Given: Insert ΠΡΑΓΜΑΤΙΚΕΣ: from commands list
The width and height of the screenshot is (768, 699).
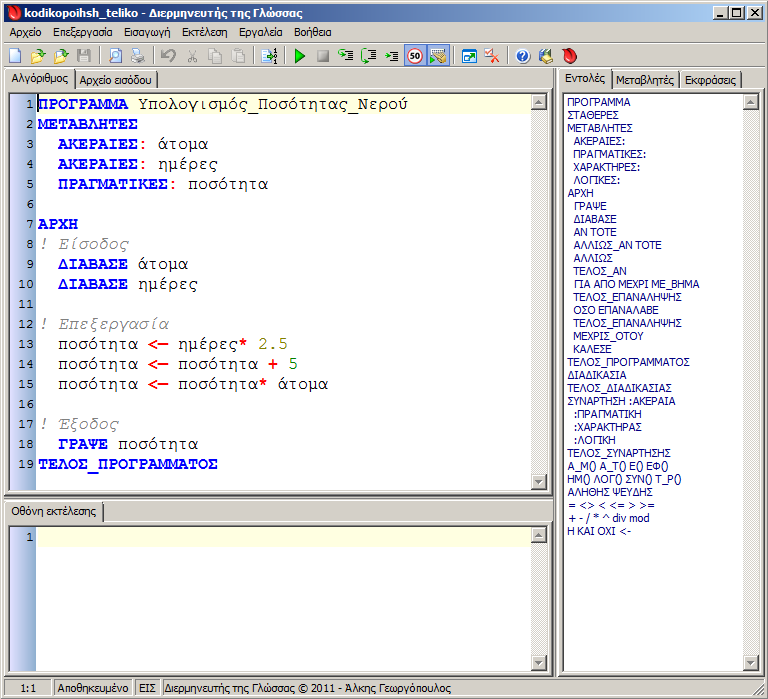Looking at the screenshot, I should (609, 154).
